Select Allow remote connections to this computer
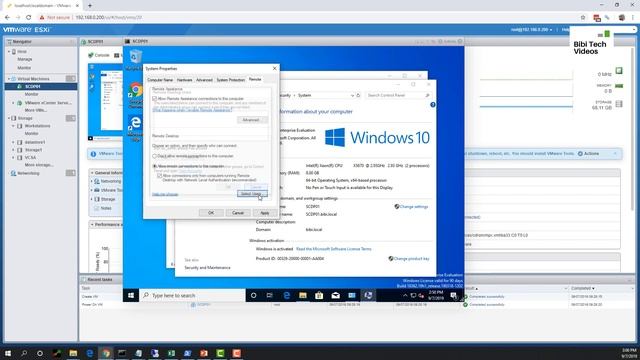The image size is (640, 360). coord(155,166)
